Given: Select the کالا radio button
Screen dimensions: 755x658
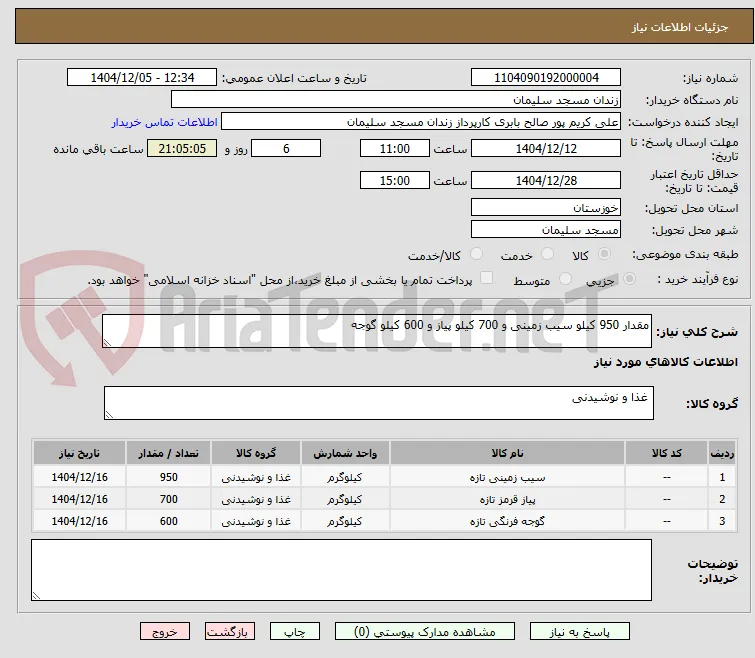Looking at the screenshot, I should 604,254.
